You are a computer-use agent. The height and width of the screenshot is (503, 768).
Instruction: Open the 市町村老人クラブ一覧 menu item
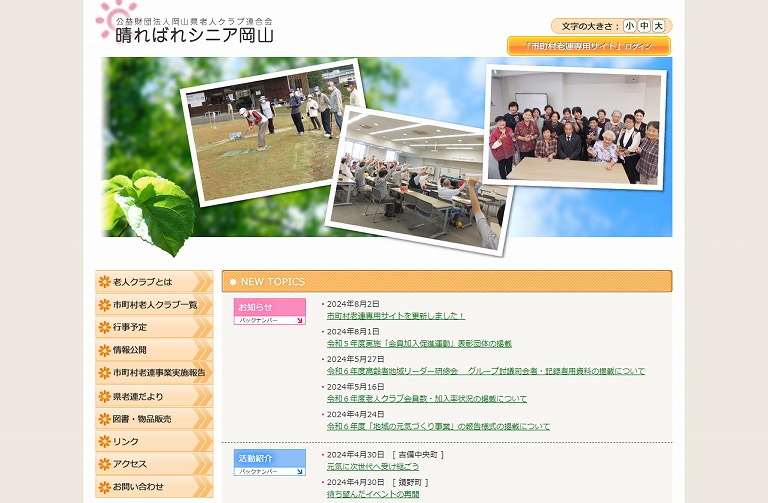[154, 305]
